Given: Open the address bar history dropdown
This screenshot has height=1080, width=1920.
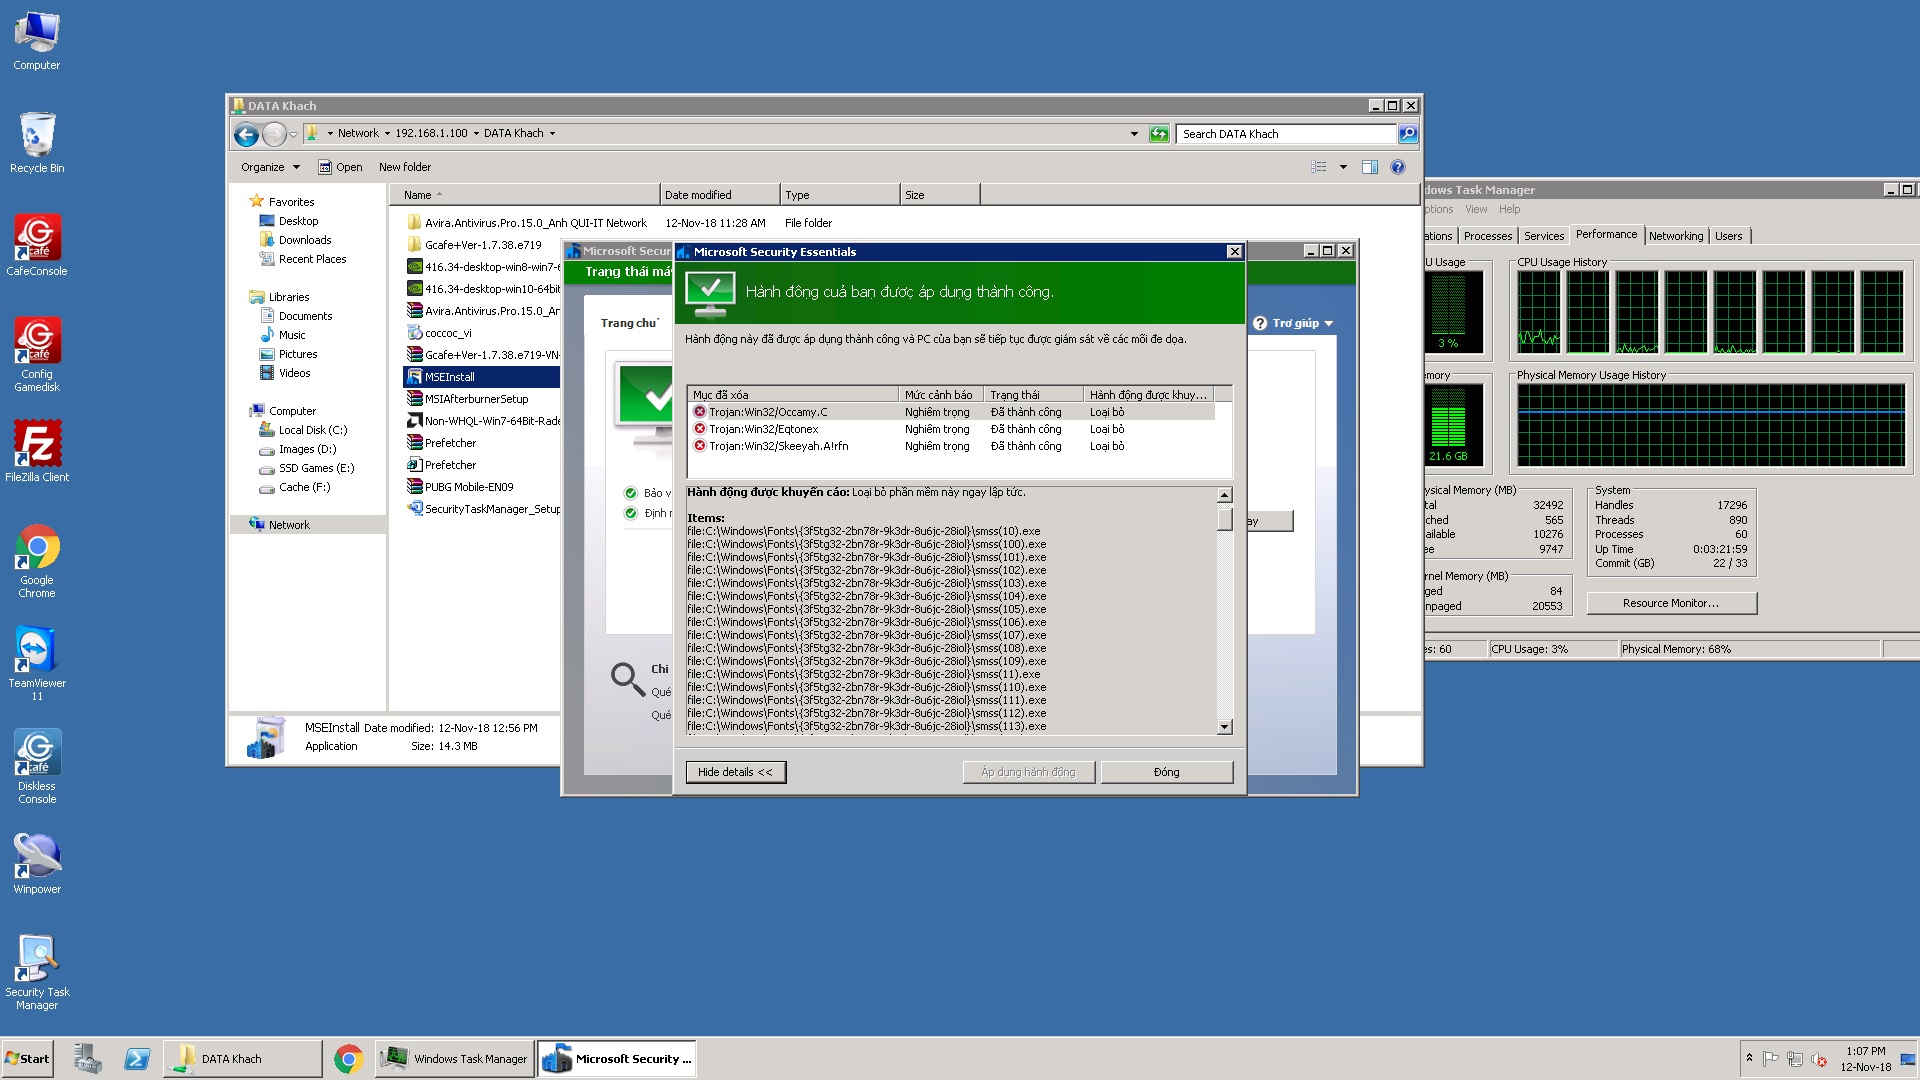Looking at the screenshot, I should point(1134,134).
